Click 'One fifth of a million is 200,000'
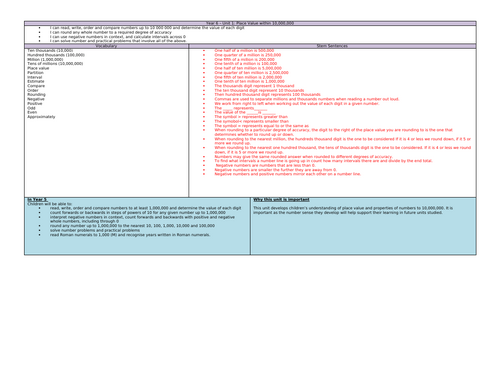The image size is (500, 386). pos(245,59)
